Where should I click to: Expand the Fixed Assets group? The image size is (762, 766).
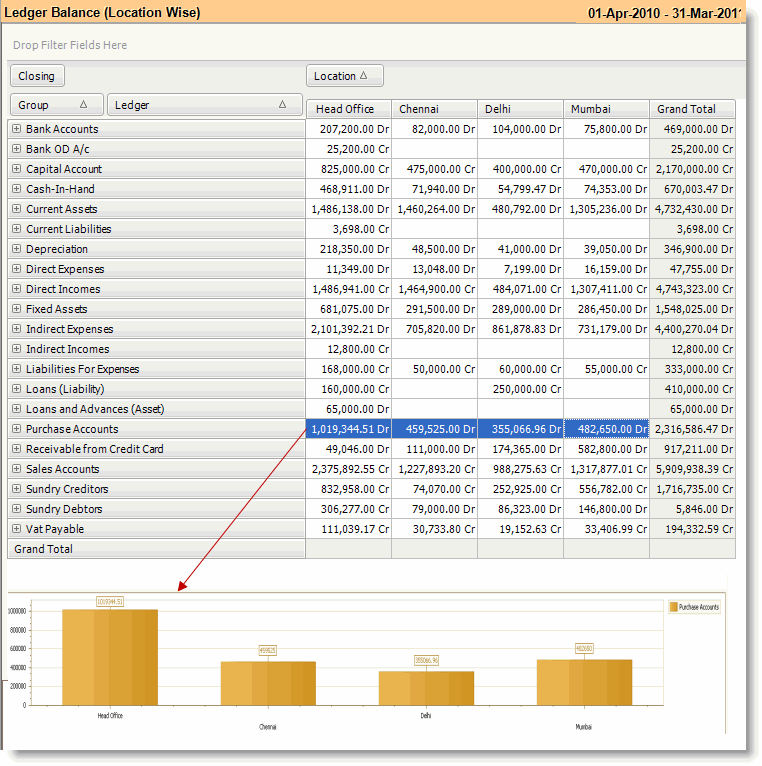[16, 309]
